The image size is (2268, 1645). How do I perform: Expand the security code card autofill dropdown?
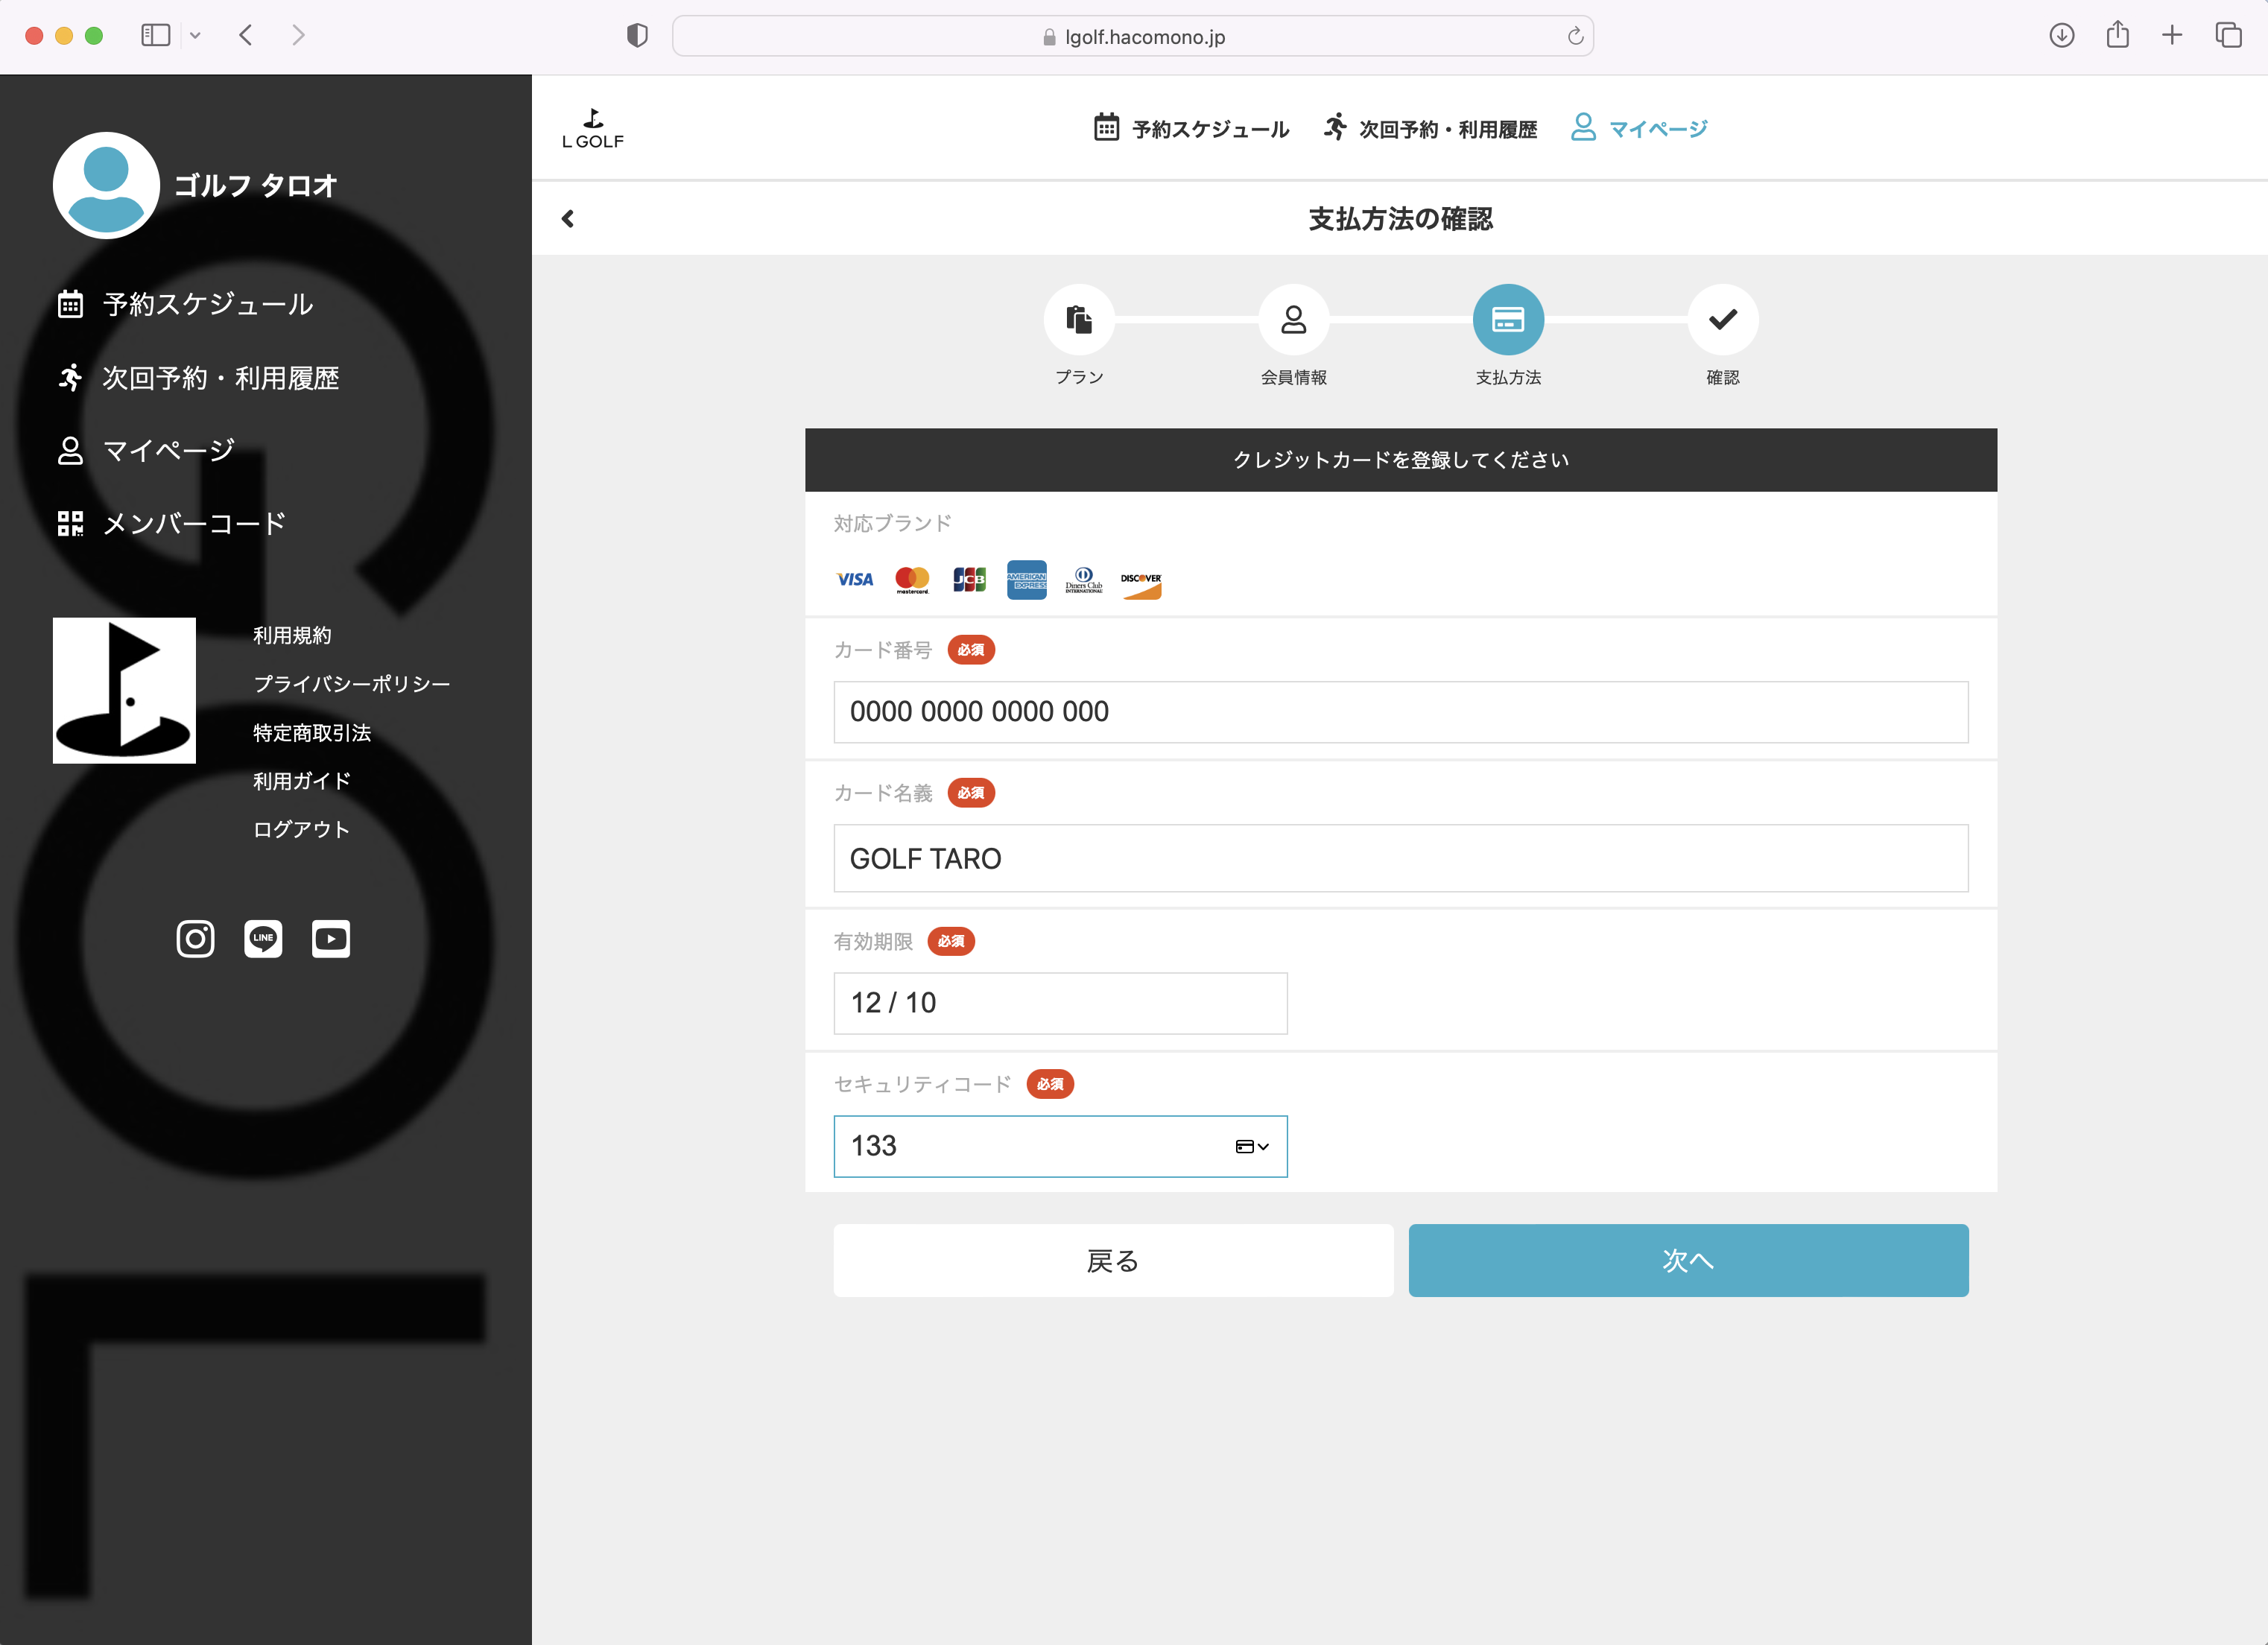pyautogui.click(x=1252, y=1146)
